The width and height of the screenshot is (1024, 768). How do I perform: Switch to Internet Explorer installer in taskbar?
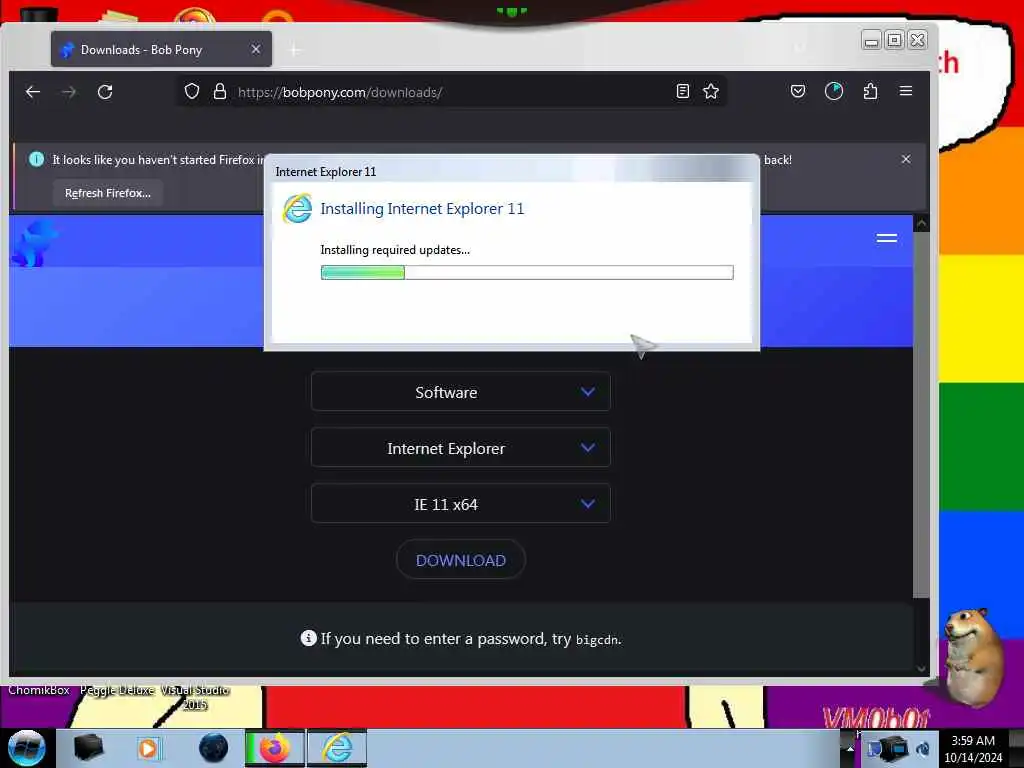click(337, 748)
